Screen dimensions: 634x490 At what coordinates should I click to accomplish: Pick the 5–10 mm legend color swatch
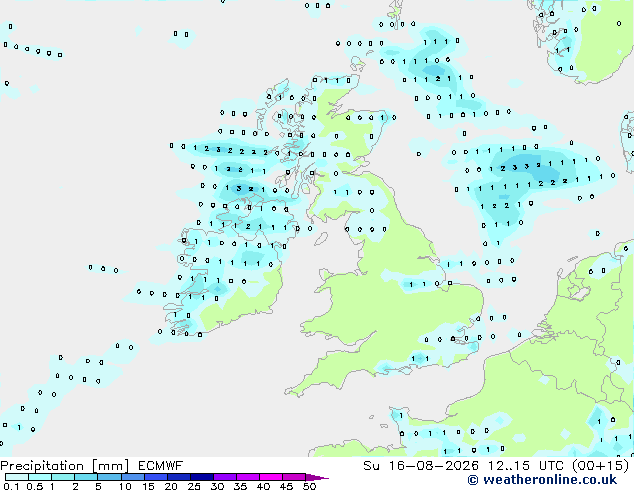(x=110, y=477)
